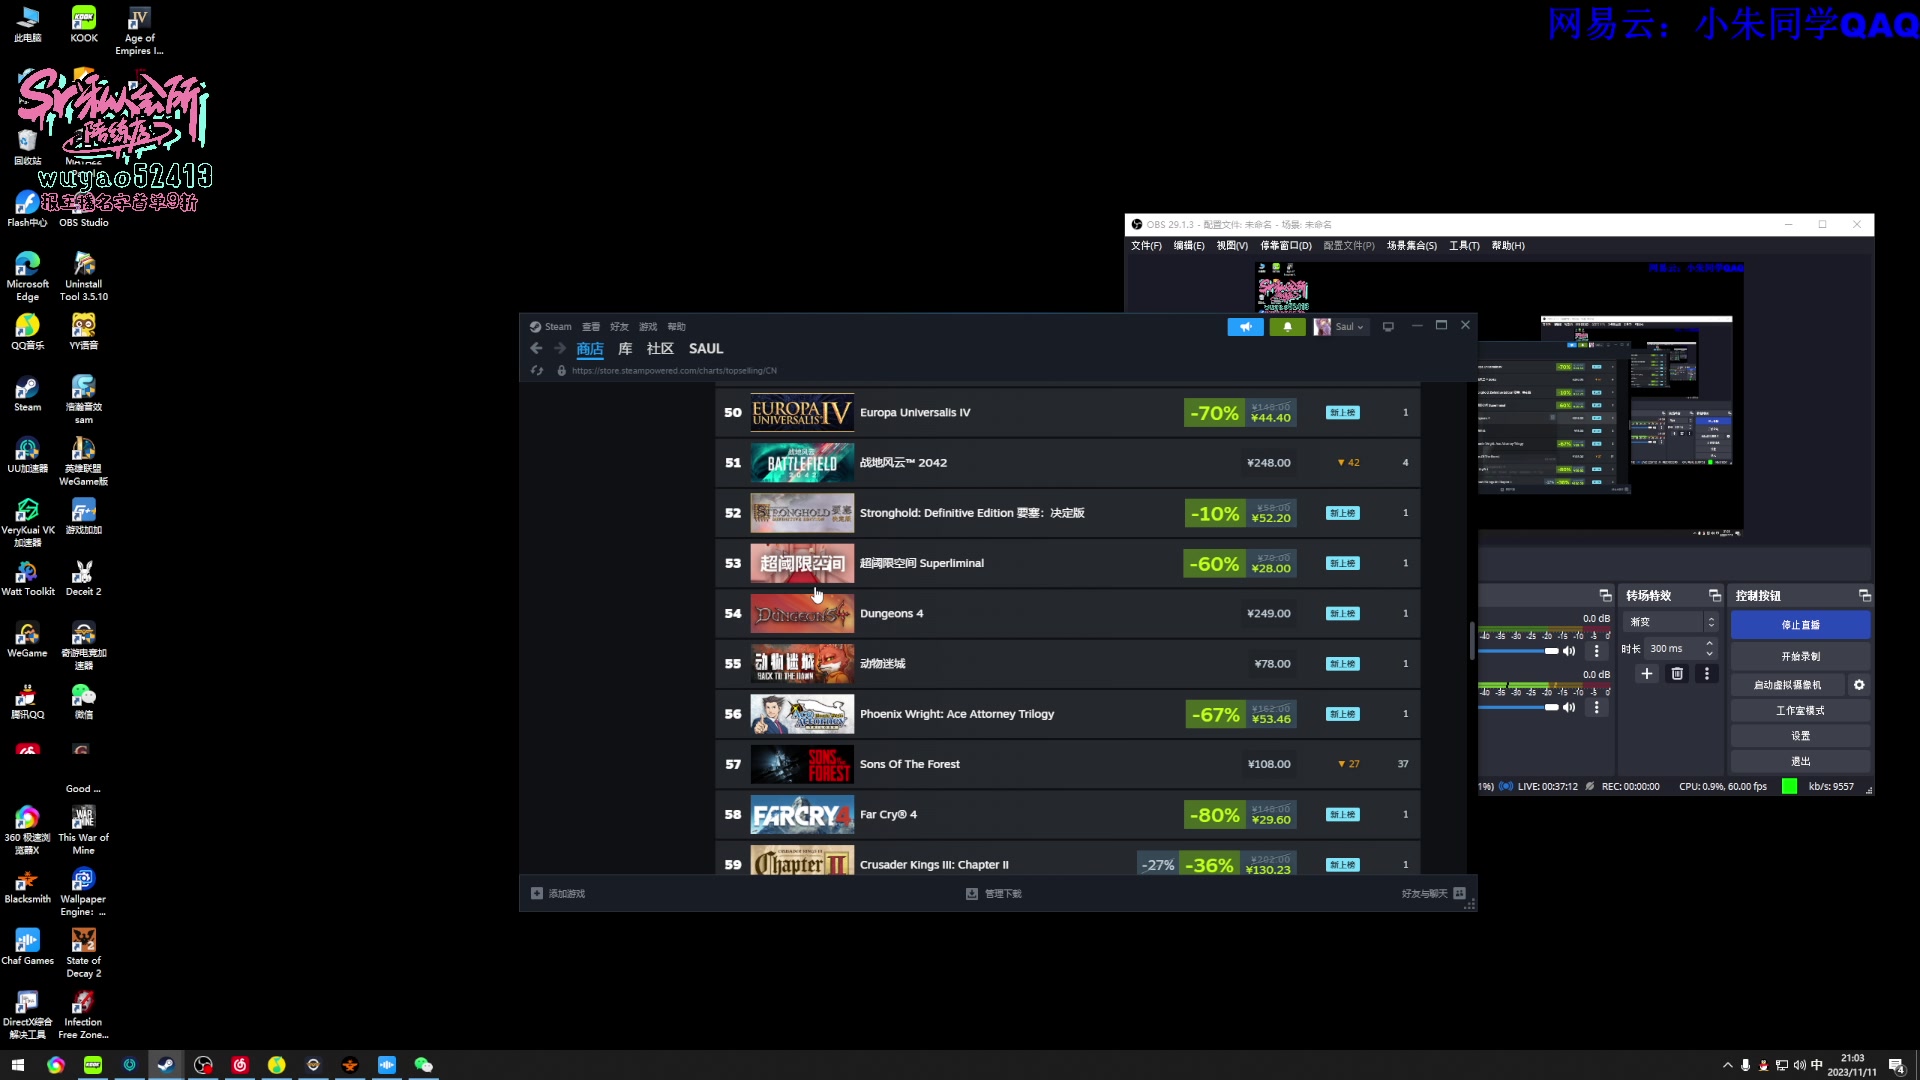Undock the 控制按钮 panel
Screen dimensions: 1920x1080
(x=1864, y=595)
